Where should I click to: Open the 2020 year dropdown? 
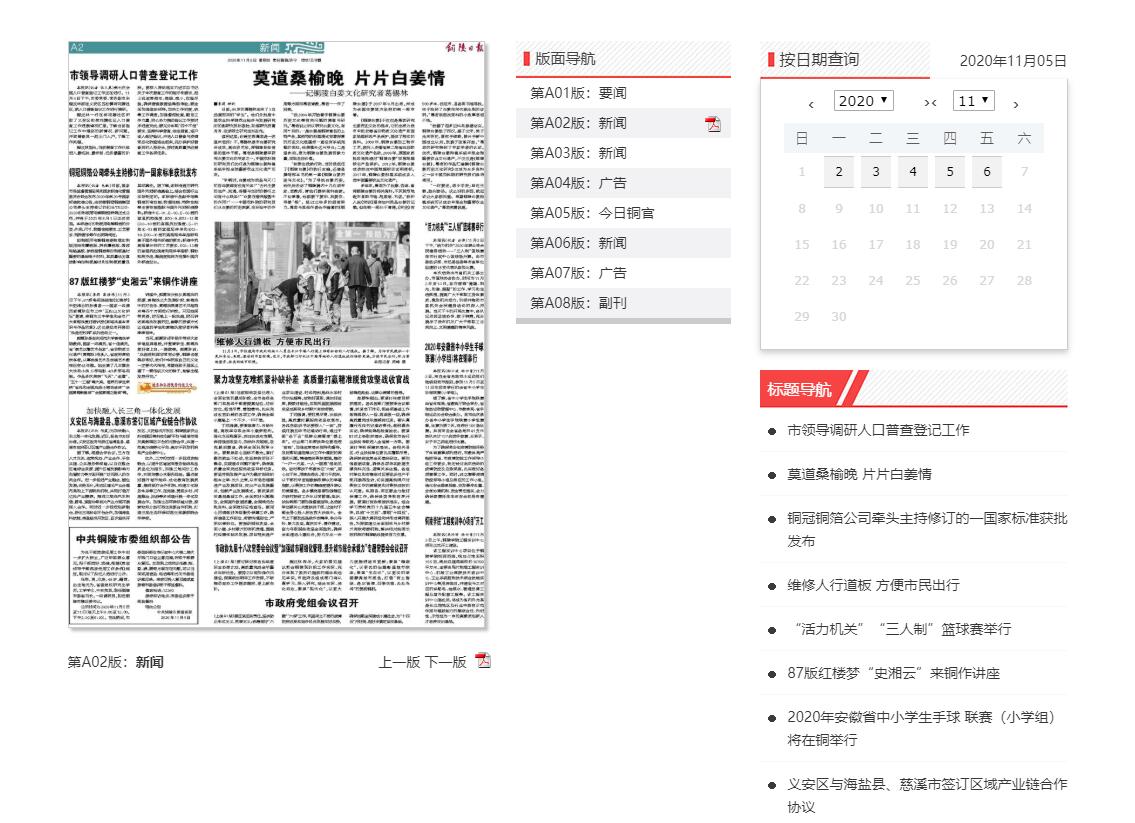(863, 101)
